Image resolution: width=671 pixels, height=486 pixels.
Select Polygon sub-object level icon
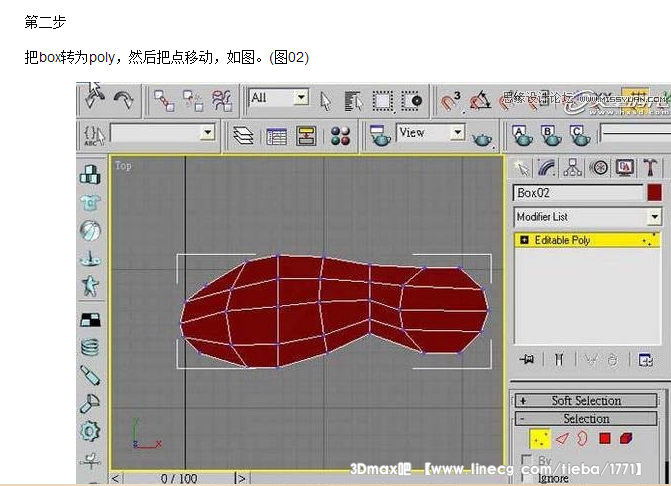coord(605,439)
